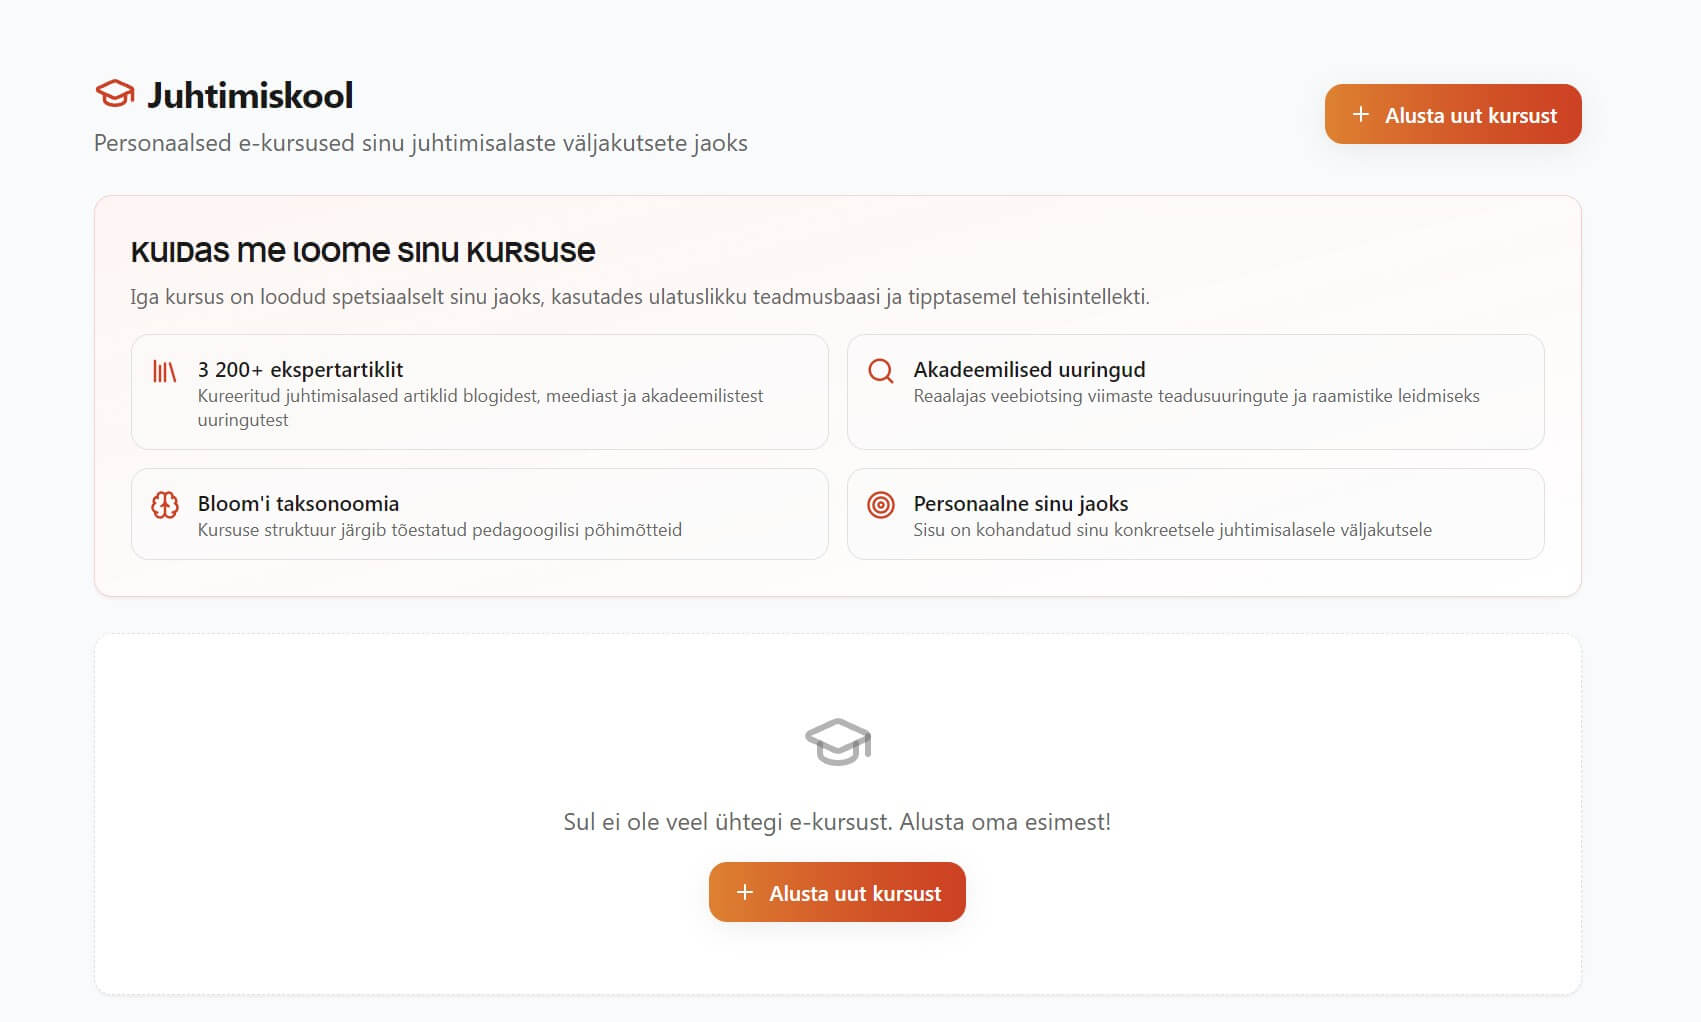The height and width of the screenshot is (1022, 1701).
Task: Click the 'Iga kursus on loodud' description text
Action: click(x=640, y=297)
